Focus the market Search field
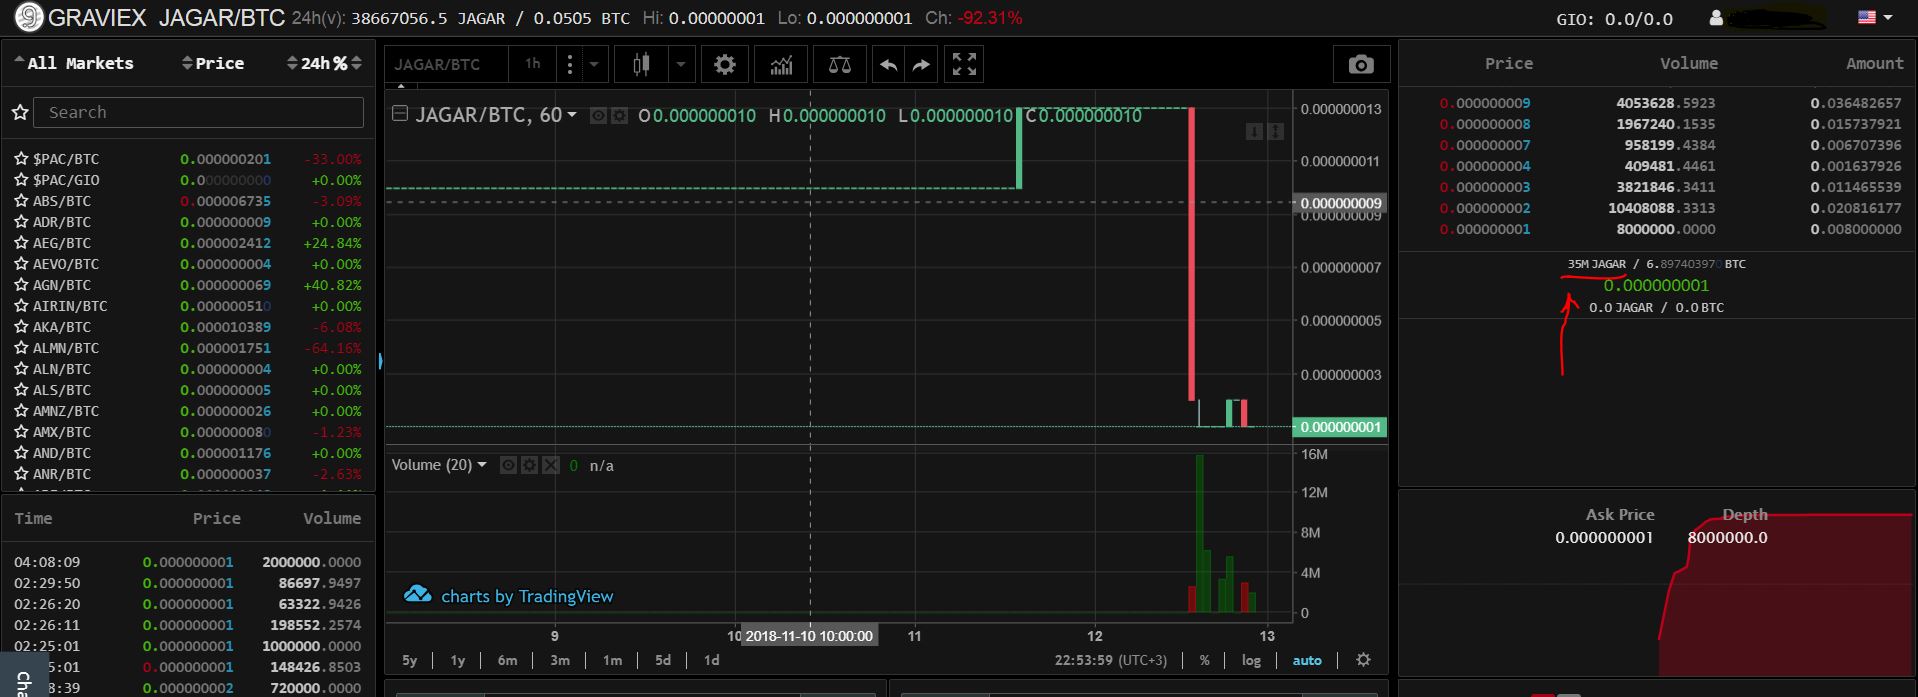The height and width of the screenshot is (697, 1918). (x=198, y=112)
